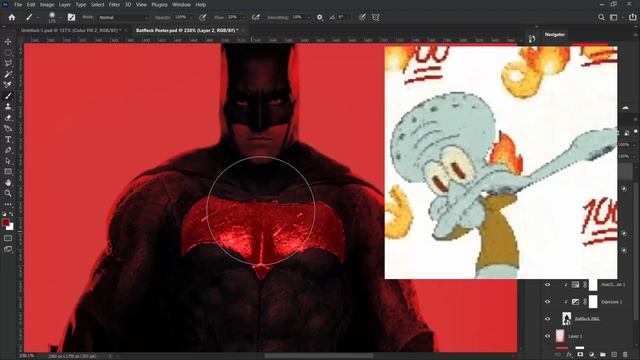Select the Pen tool
The image size is (640, 360).
pos(8,150)
